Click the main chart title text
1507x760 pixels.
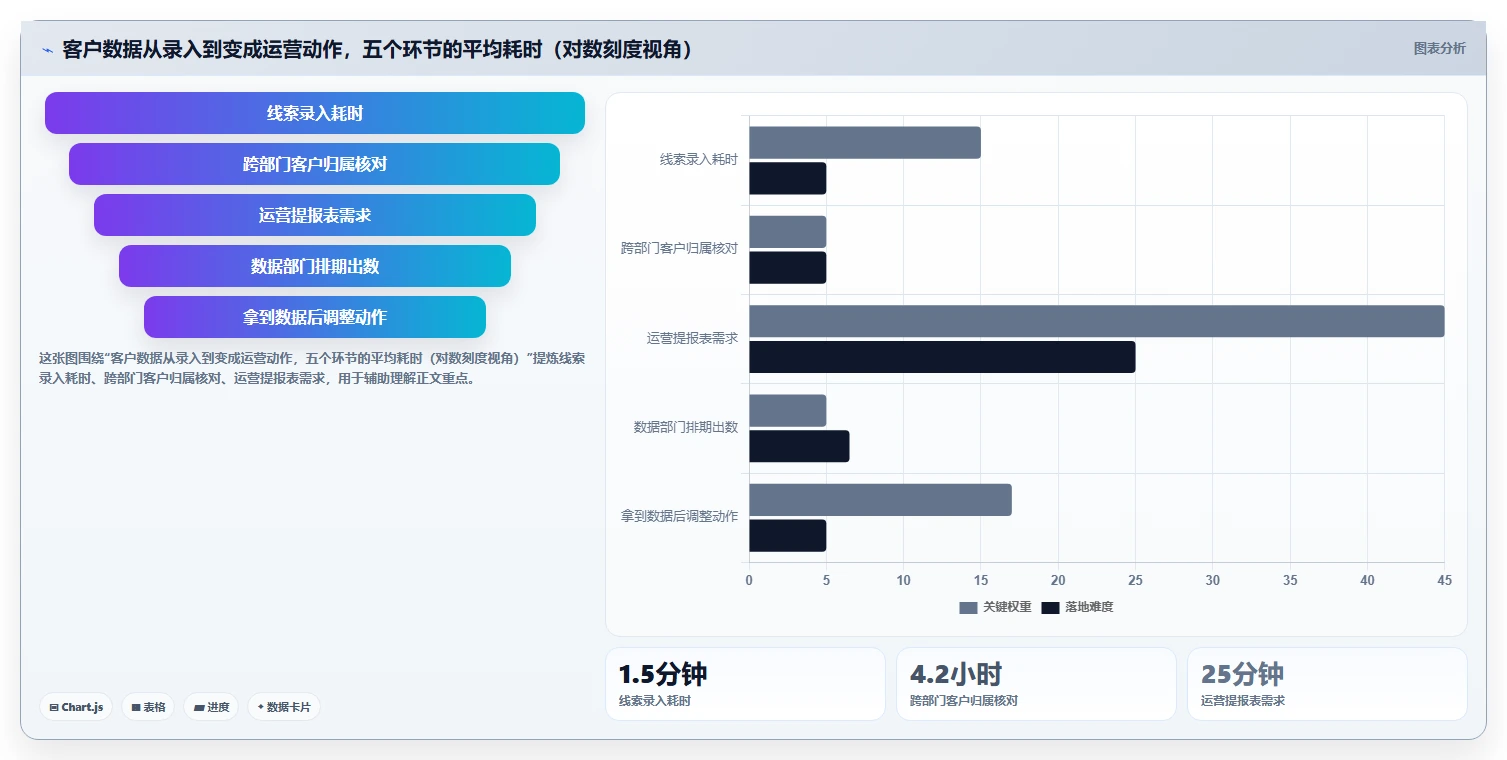(378, 49)
